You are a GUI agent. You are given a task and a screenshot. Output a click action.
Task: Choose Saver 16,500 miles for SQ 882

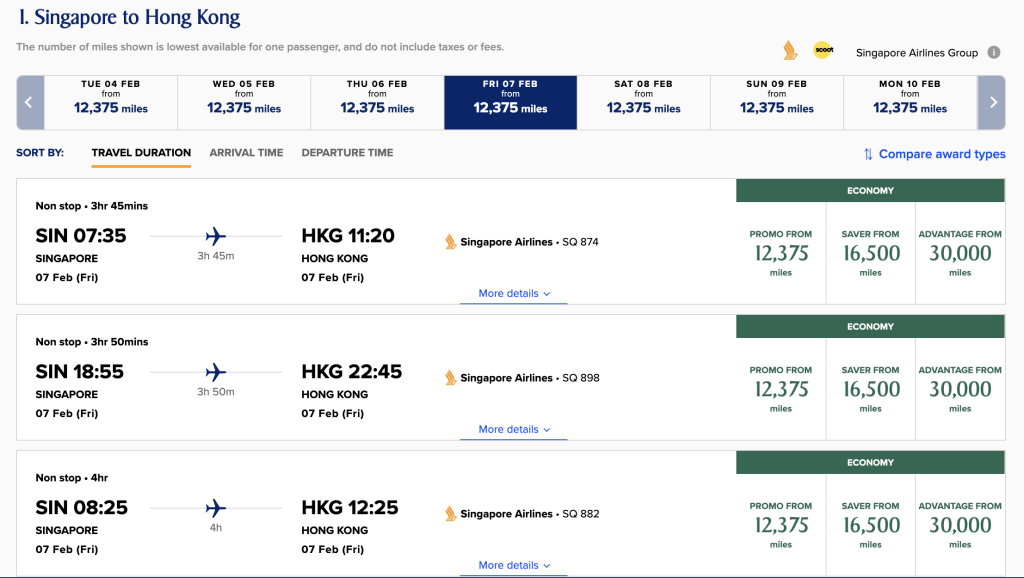tap(871, 525)
